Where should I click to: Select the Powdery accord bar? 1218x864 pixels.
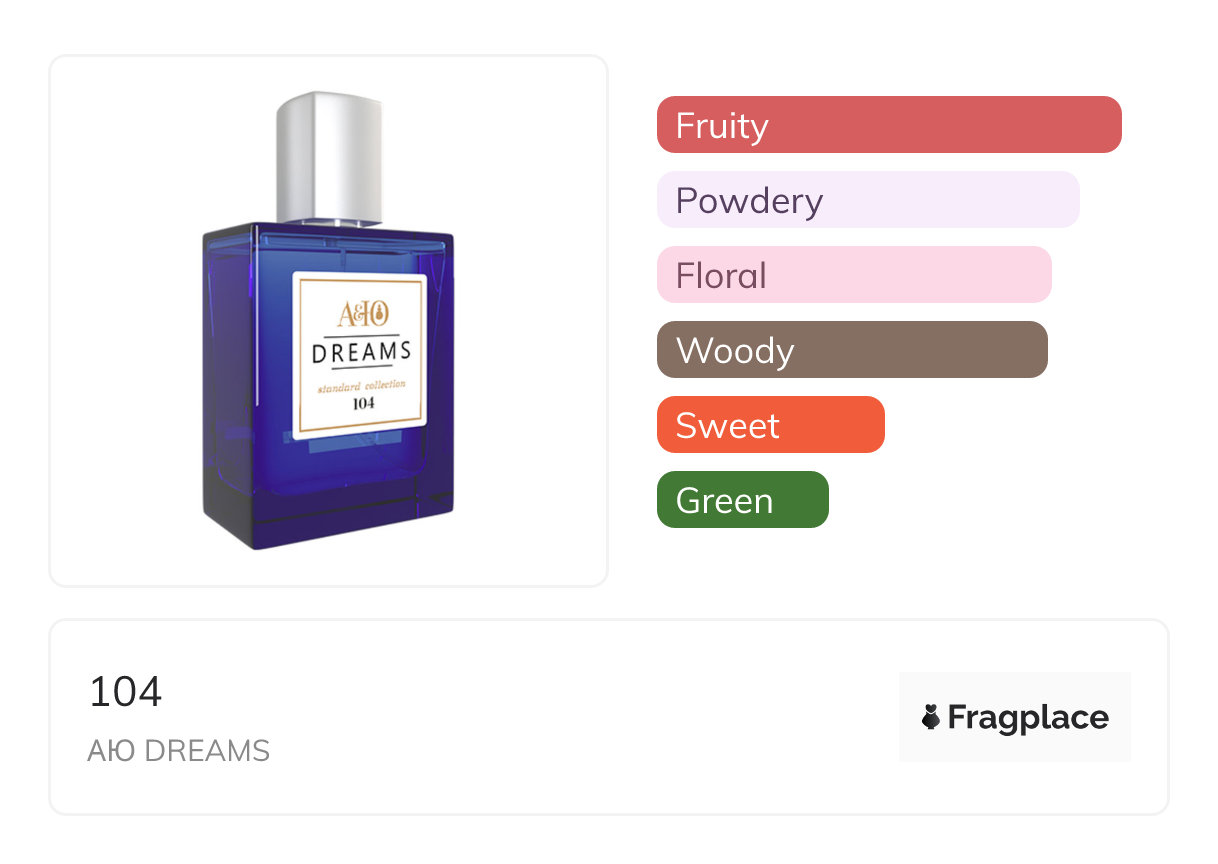coord(868,200)
